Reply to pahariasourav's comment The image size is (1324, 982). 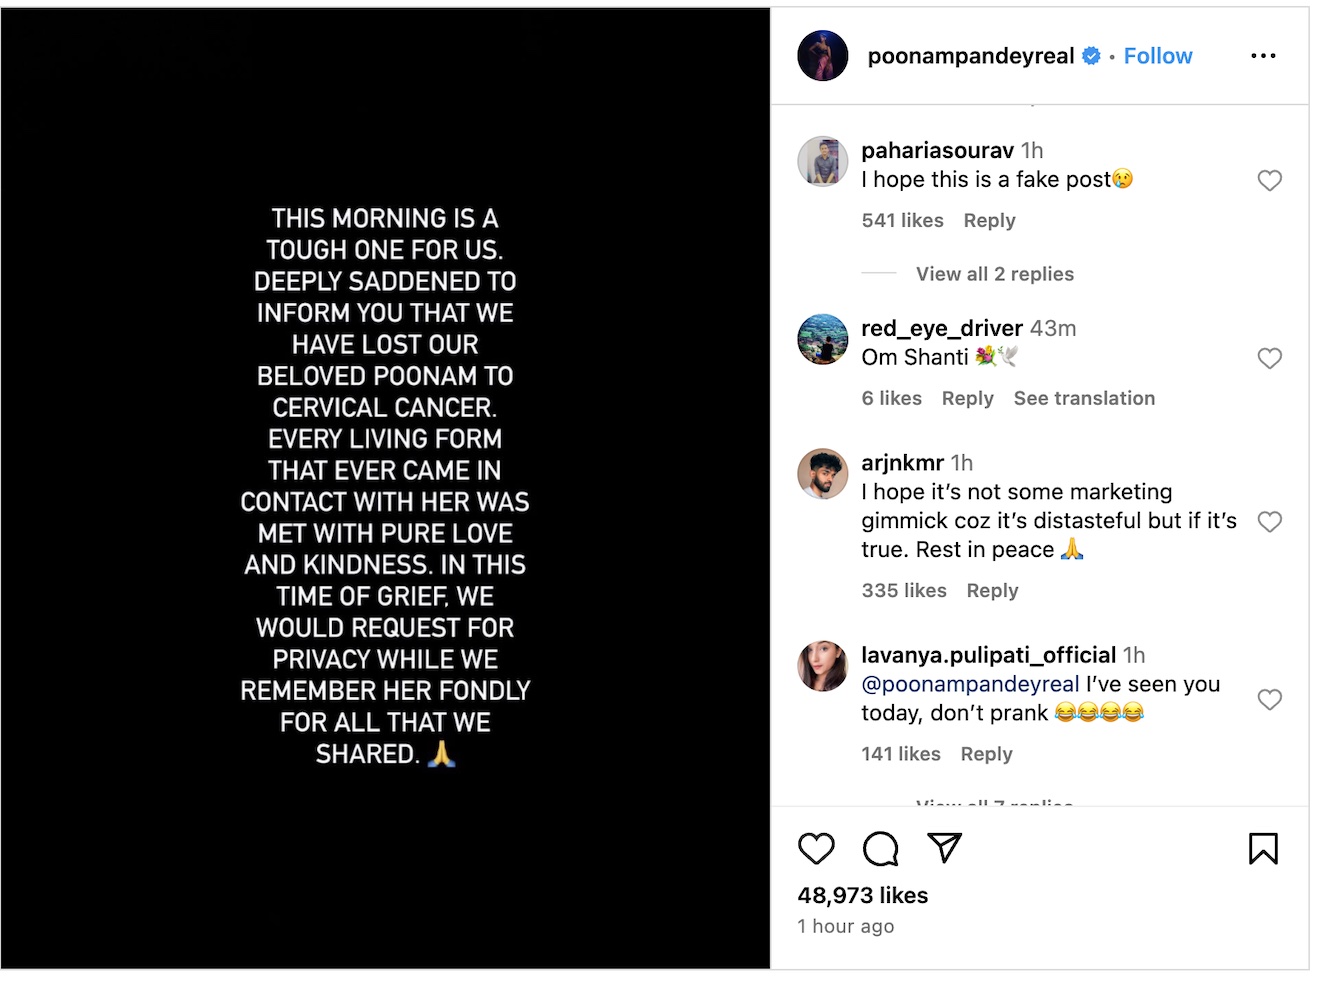click(x=989, y=221)
